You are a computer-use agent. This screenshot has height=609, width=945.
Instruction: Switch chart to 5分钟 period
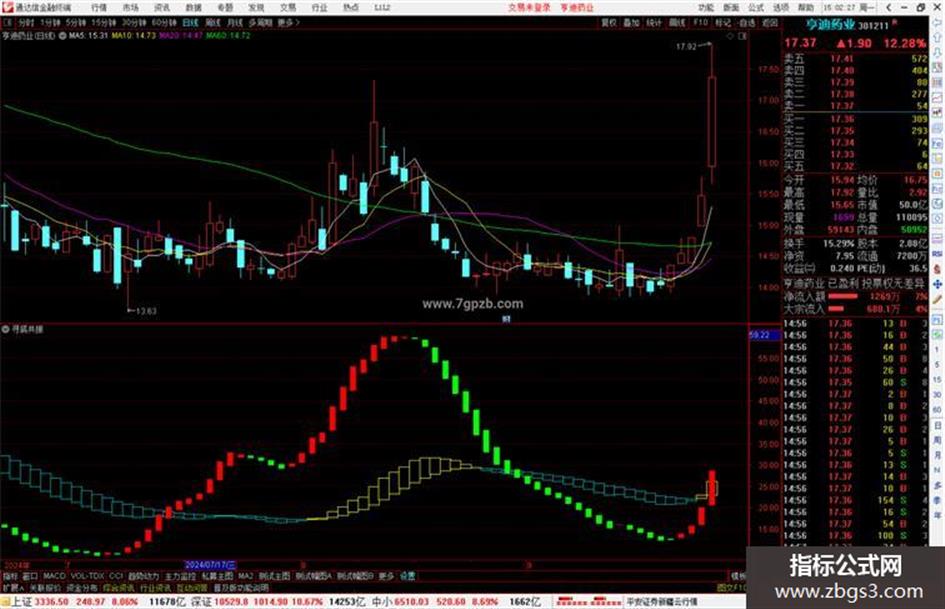tap(76, 22)
